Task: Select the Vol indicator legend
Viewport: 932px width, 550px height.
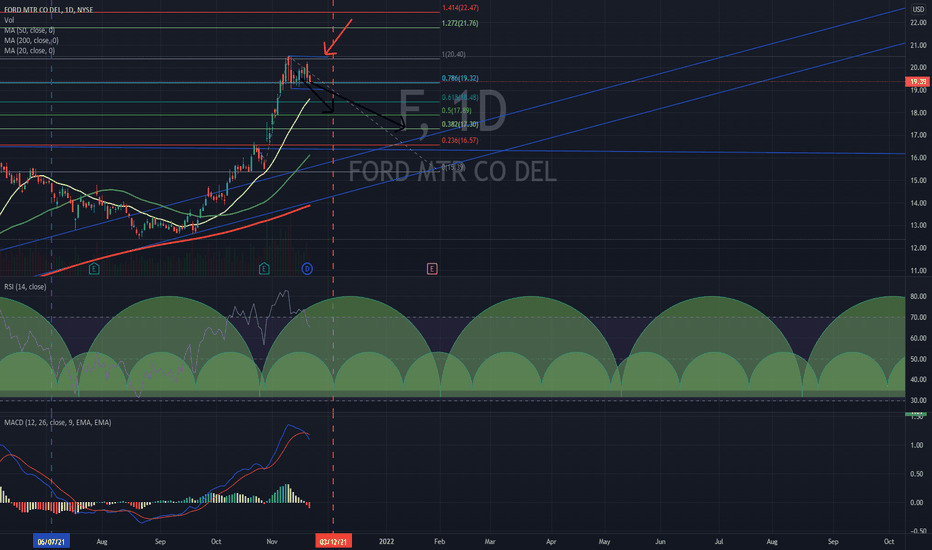Action: [x=9, y=20]
